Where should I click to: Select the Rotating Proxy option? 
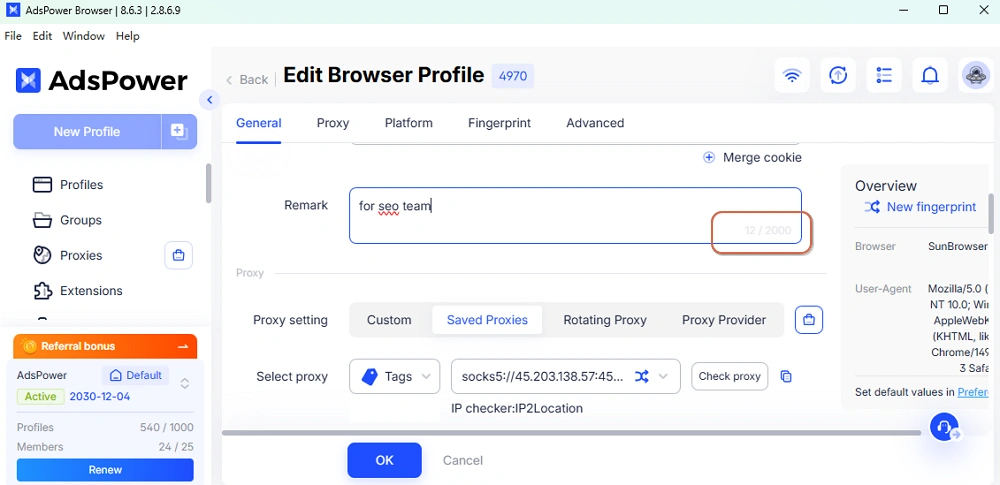[x=605, y=320]
